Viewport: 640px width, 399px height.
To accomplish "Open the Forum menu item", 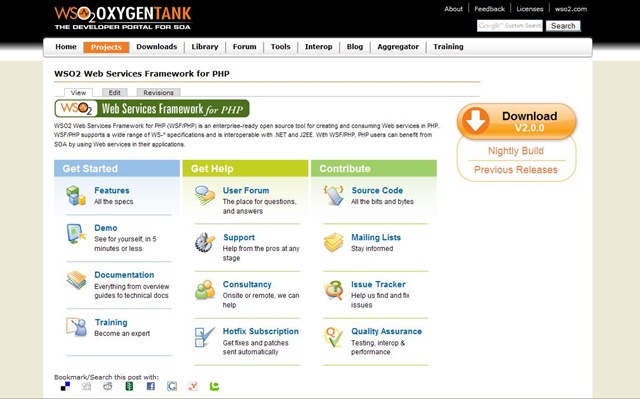I will (x=244, y=47).
